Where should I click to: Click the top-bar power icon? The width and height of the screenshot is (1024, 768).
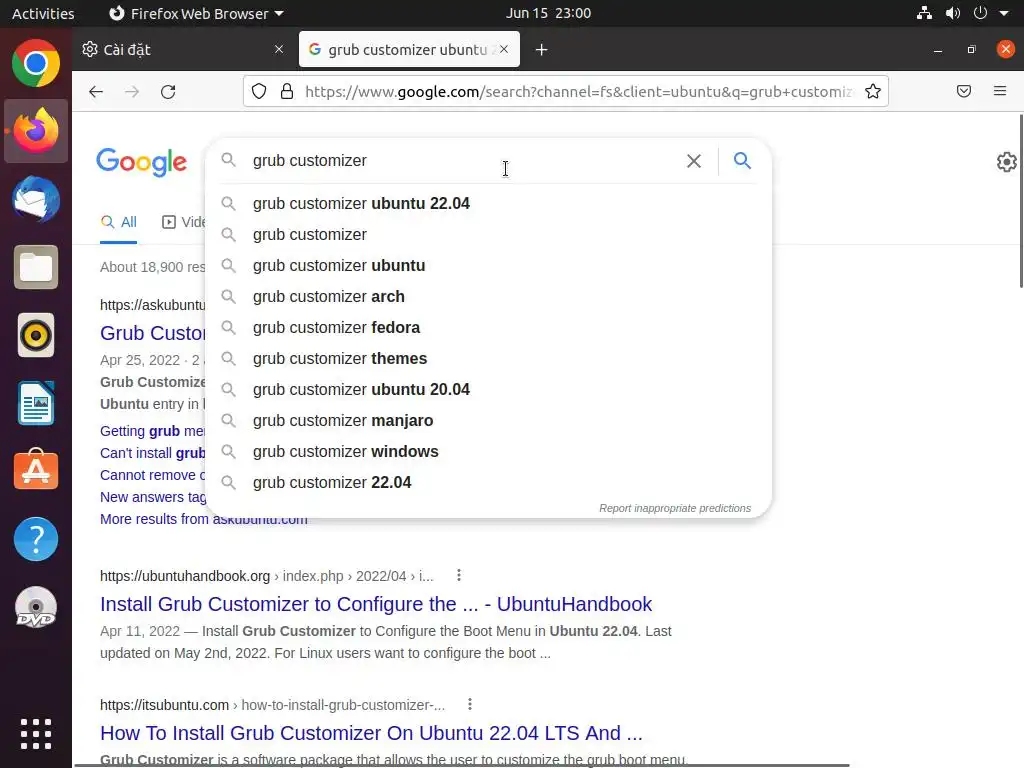tap(980, 13)
